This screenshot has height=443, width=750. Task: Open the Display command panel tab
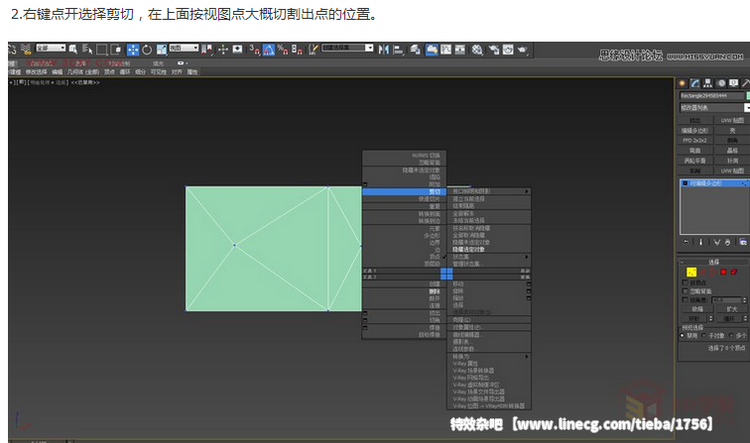(x=734, y=83)
